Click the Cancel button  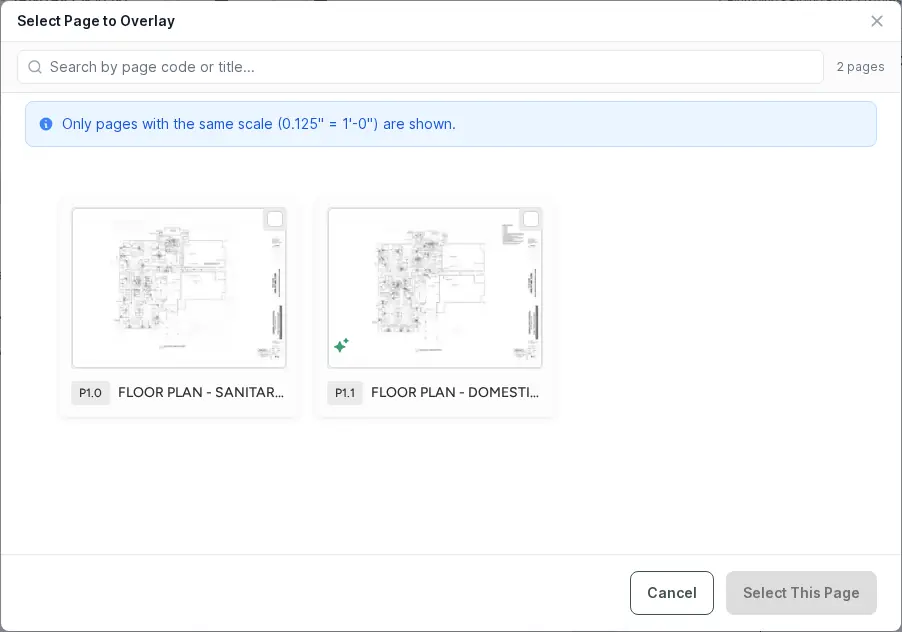[672, 593]
